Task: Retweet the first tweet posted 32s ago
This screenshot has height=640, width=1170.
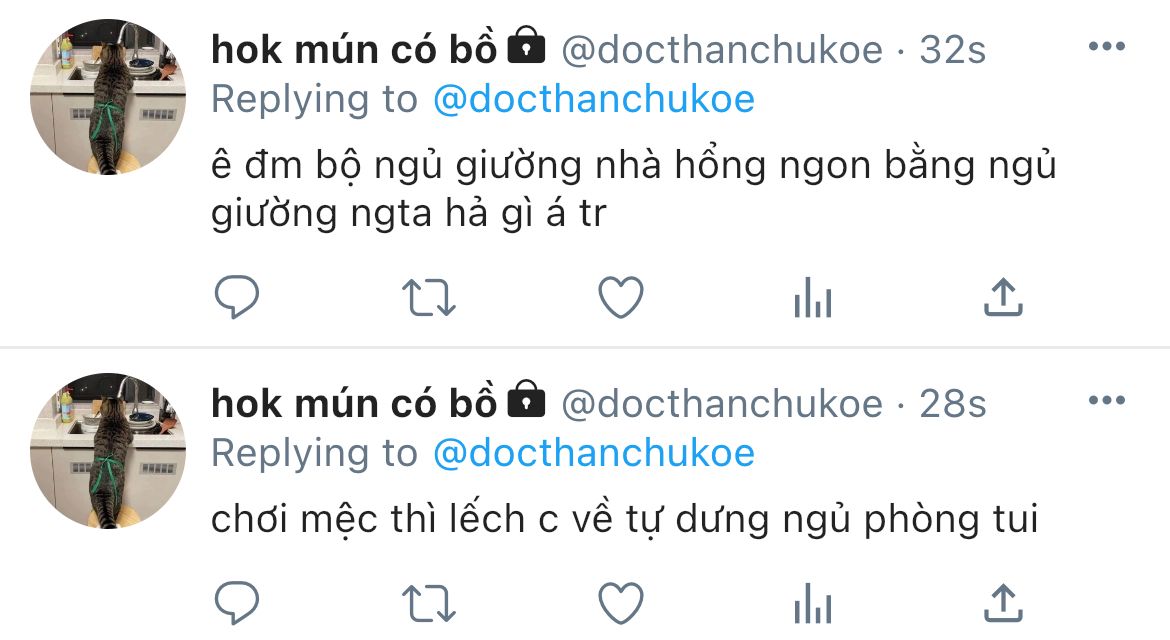Action: (x=428, y=297)
